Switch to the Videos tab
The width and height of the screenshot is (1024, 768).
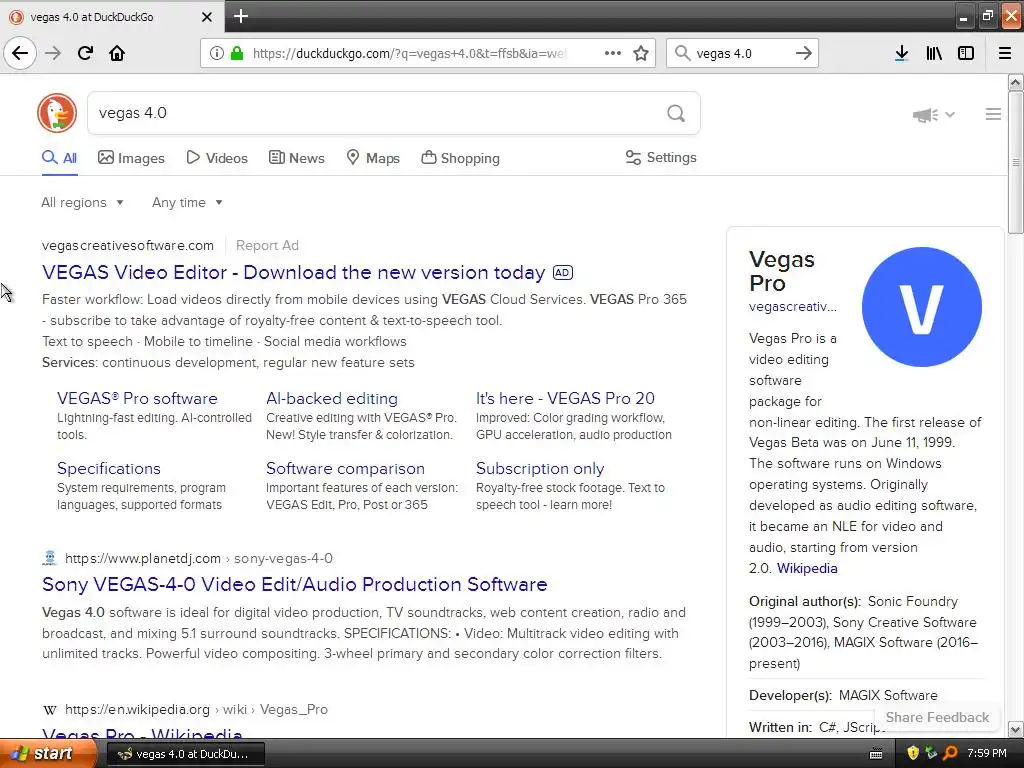click(217, 158)
